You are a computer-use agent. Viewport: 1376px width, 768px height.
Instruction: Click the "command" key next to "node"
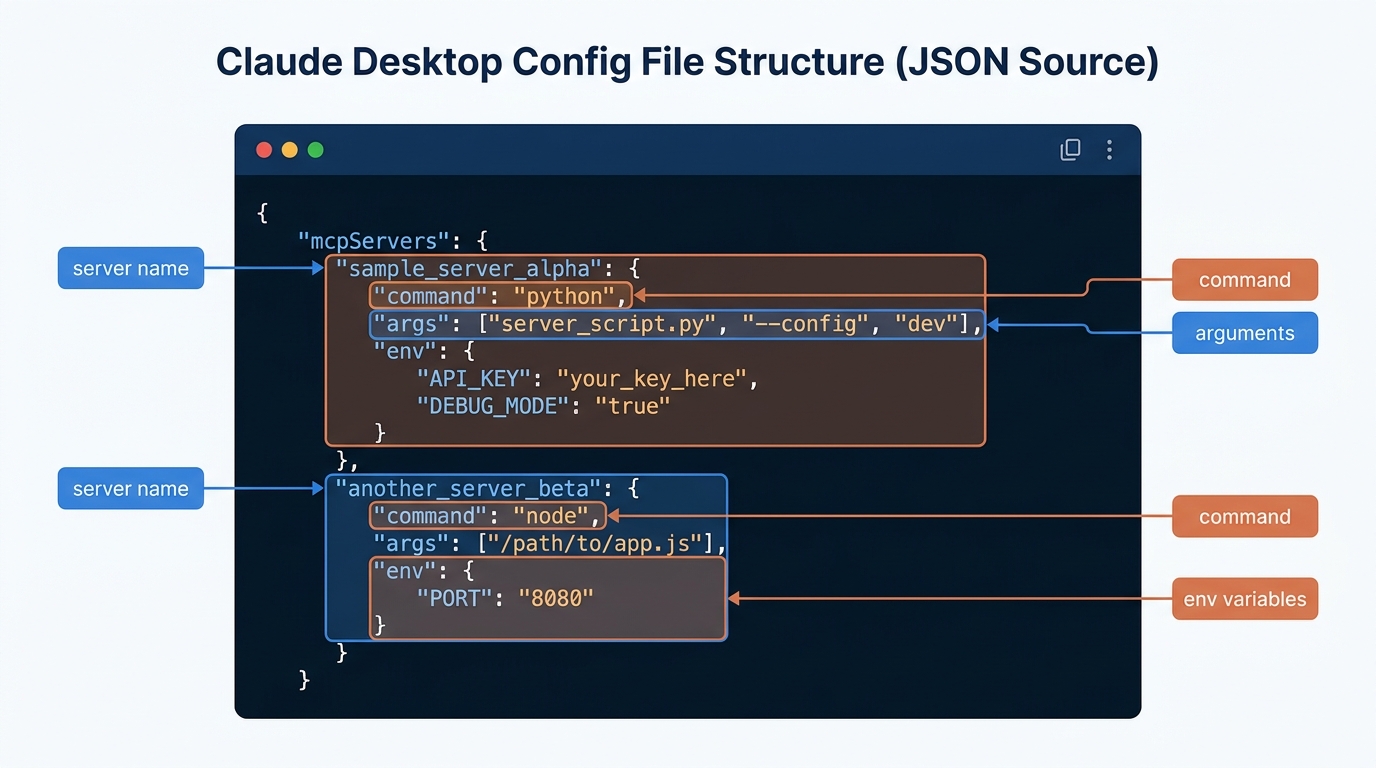click(431, 516)
